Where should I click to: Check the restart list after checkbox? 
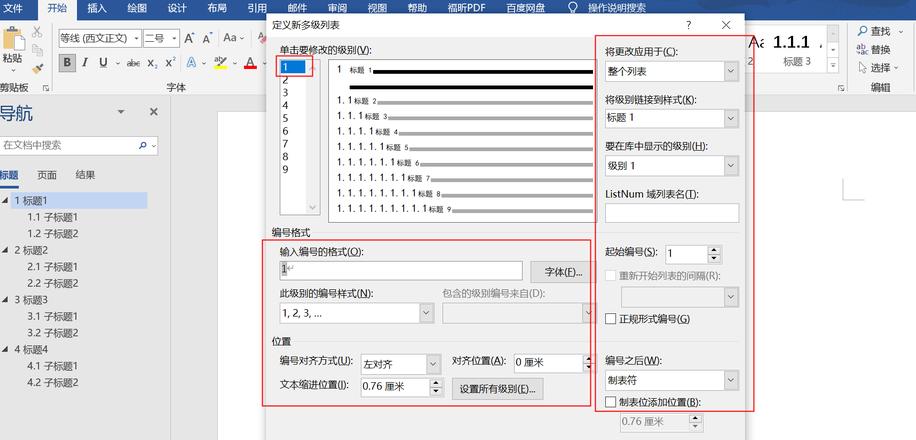[x=610, y=276]
